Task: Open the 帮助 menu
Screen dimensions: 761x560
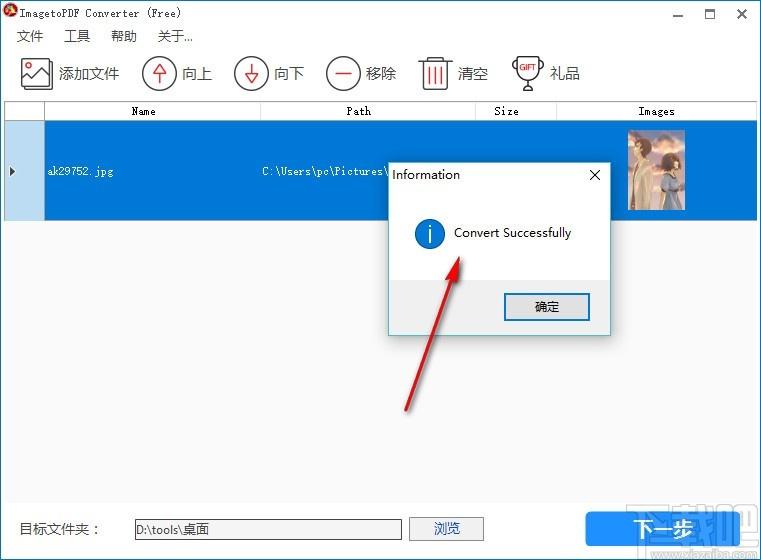Action: pos(124,36)
